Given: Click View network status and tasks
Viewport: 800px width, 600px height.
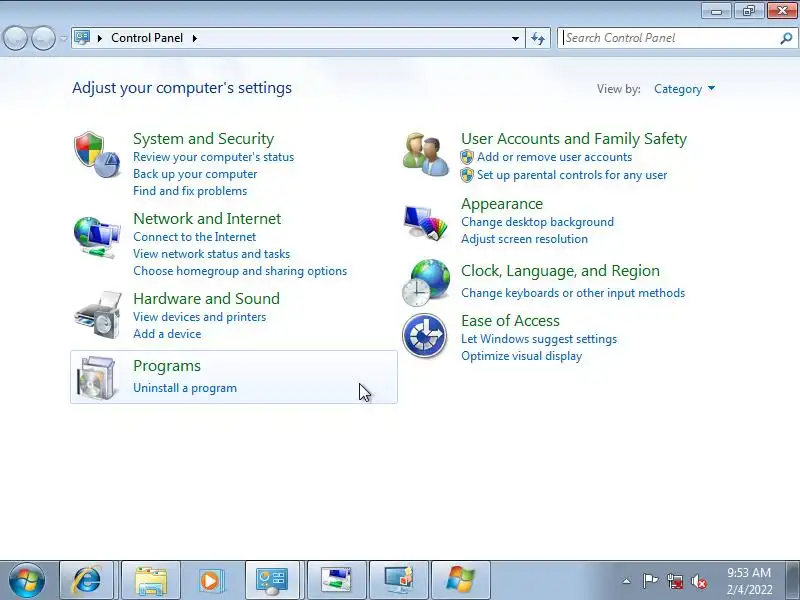Looking at the screenshot, I should [211, 254].
